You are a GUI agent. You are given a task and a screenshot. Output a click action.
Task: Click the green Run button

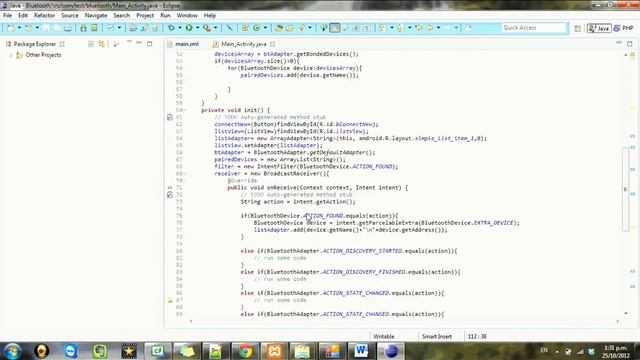coord(189,28)
